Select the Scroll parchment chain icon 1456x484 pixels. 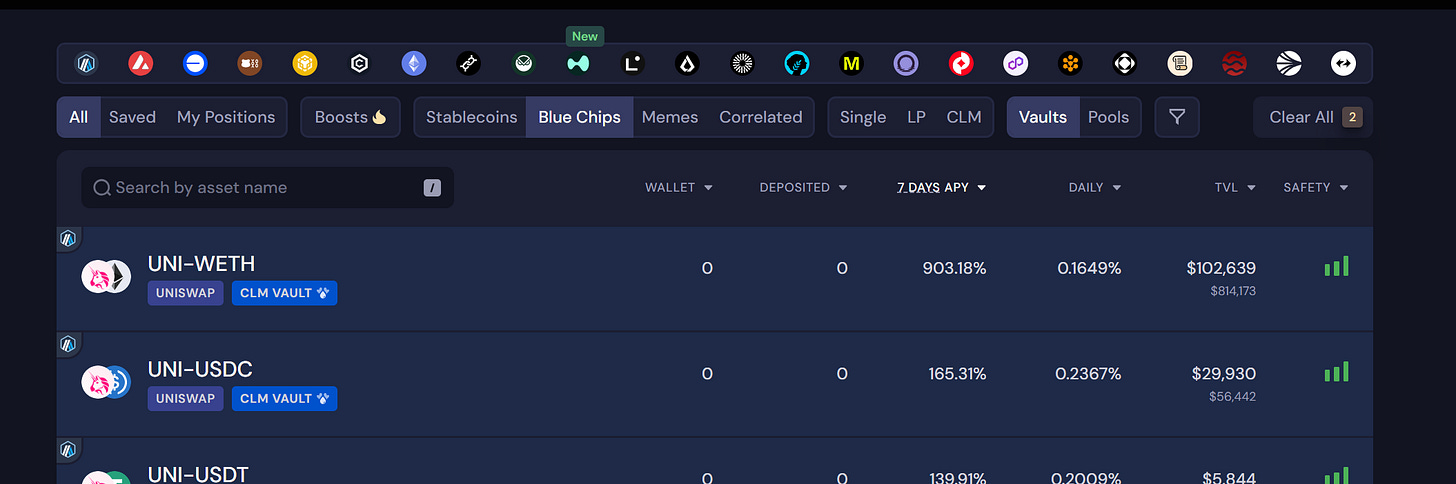[1180, 64]
